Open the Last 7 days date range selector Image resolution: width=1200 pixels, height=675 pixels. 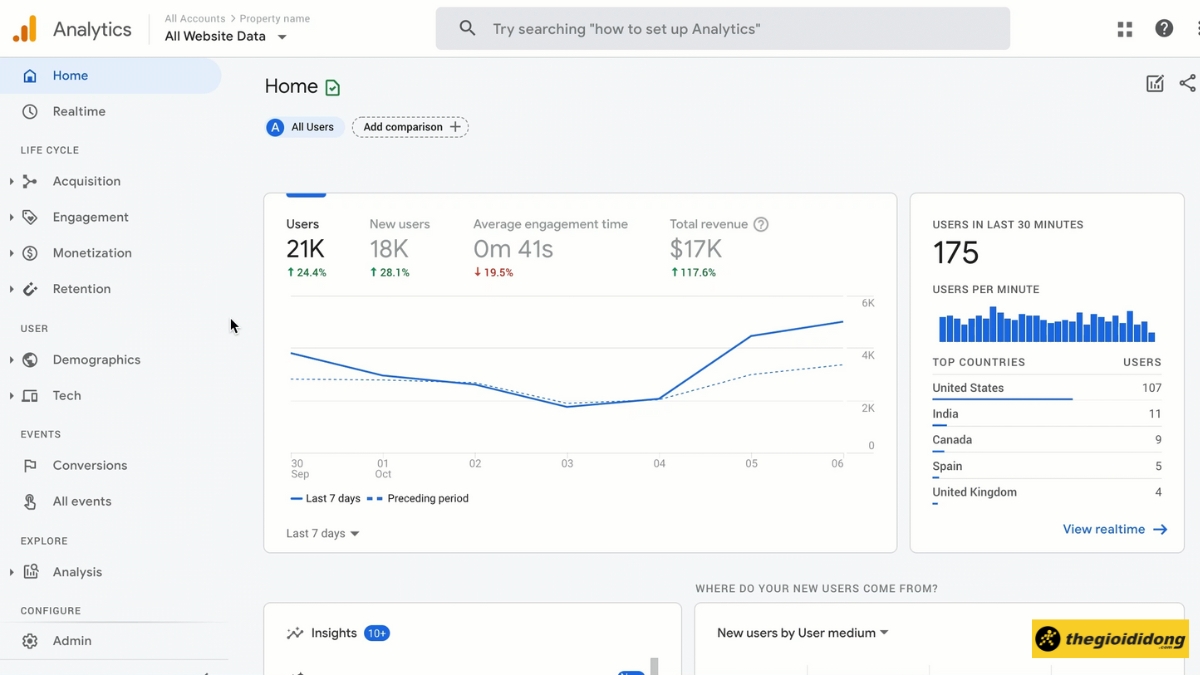point(322,533)
